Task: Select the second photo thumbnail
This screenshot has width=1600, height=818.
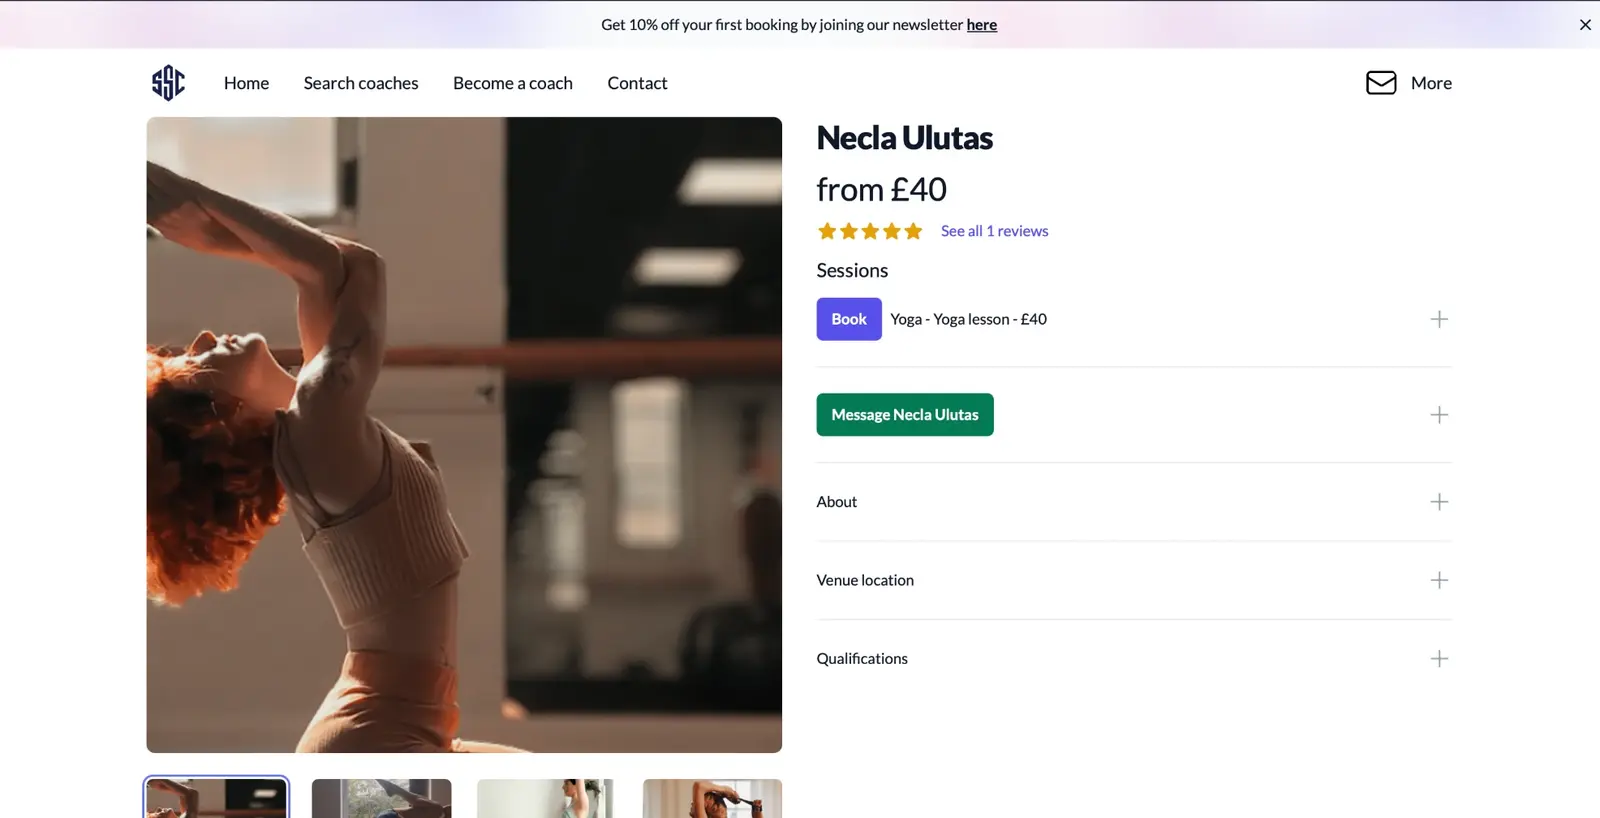Action: pyautogui.click(x=382, y=798)
